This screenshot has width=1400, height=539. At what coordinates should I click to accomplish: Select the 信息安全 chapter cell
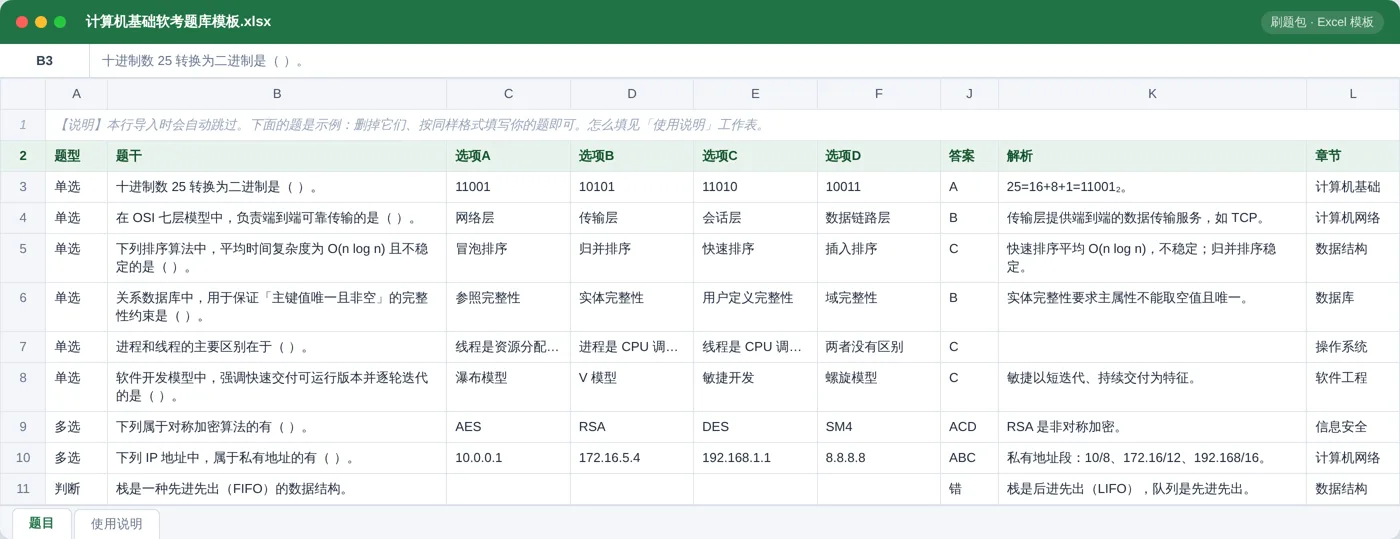click(x=1353, y=427)
